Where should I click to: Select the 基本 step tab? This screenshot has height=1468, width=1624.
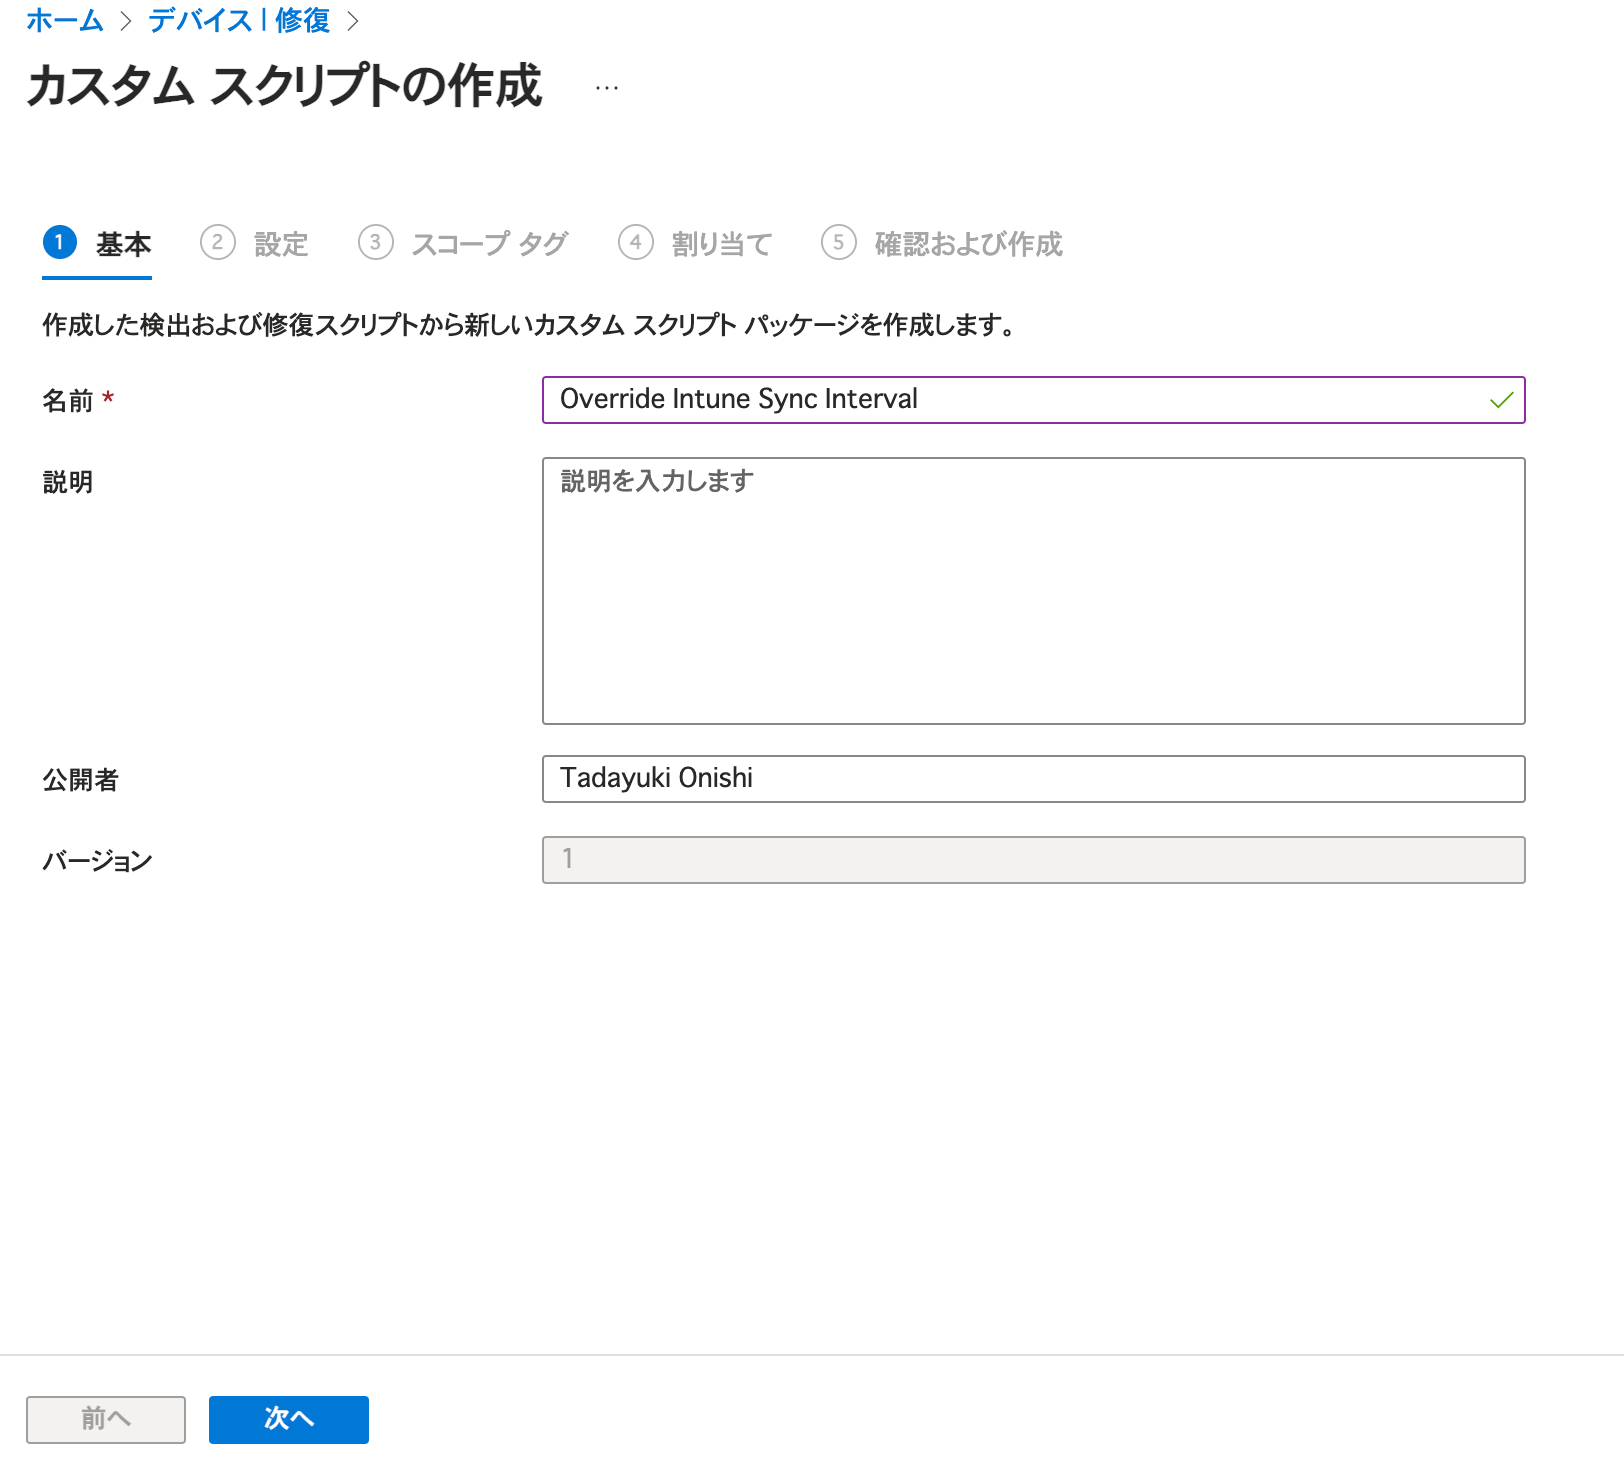[97, 243]
